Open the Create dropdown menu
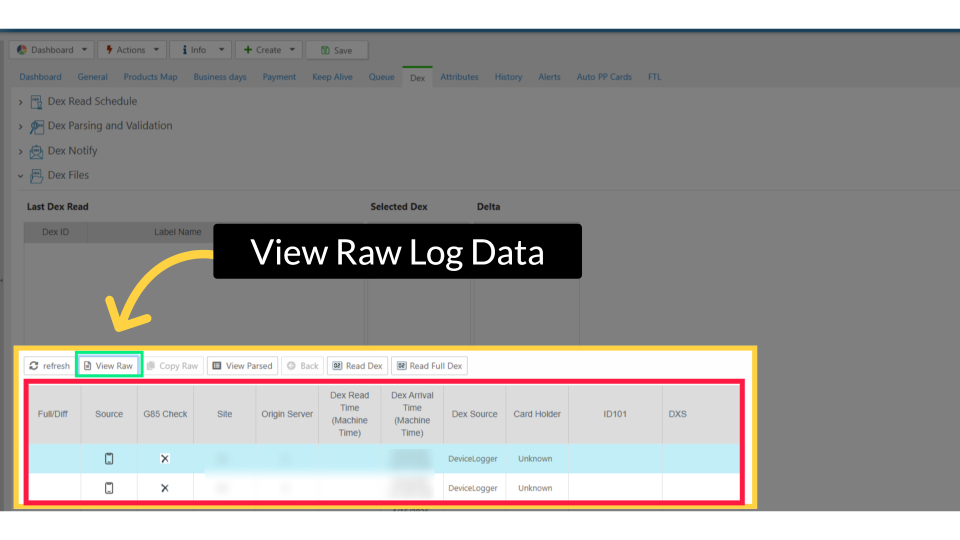 [268, 50]
